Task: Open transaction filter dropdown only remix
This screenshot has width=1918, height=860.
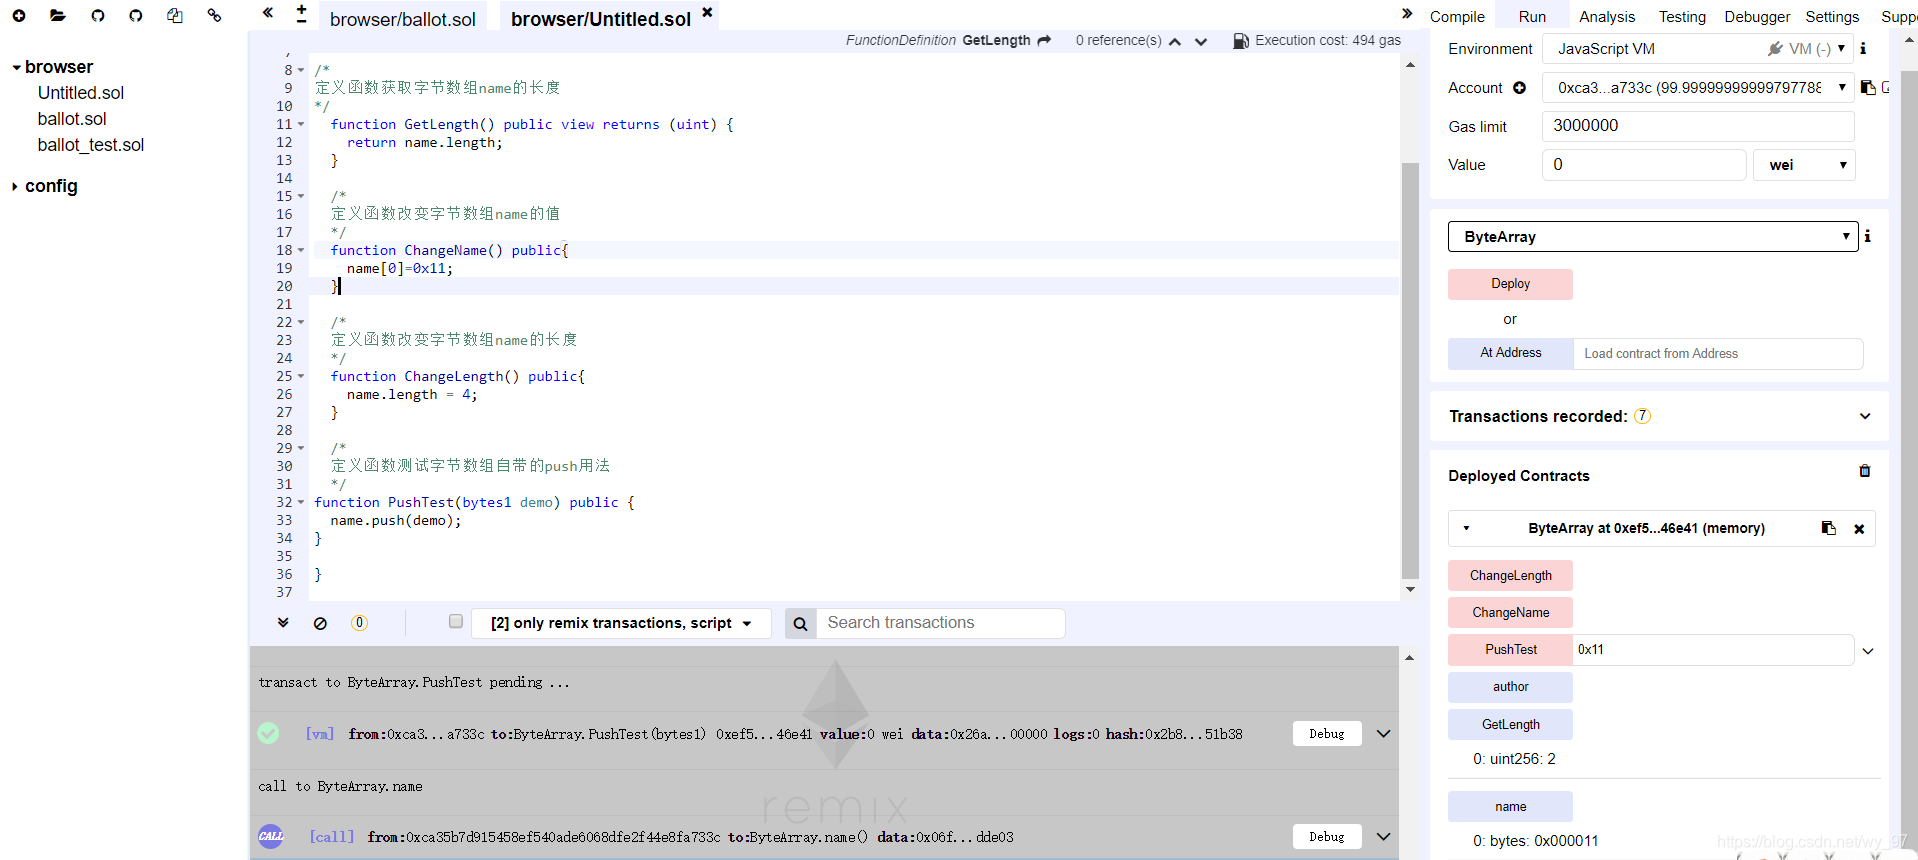Action: (x=621, y=623)
